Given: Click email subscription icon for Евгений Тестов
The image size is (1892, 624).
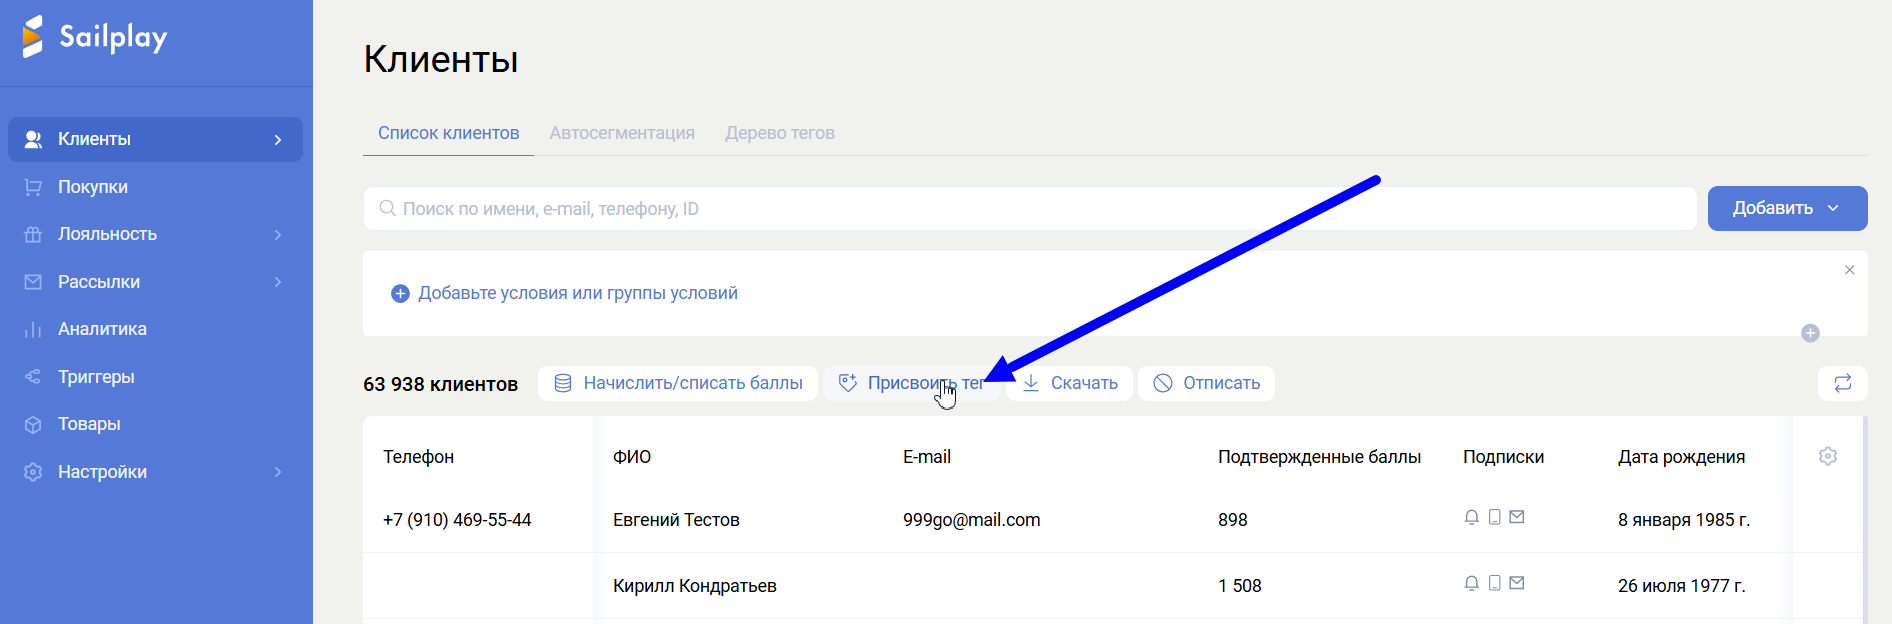Looking at the screenshot, I should coord(1517,517).
